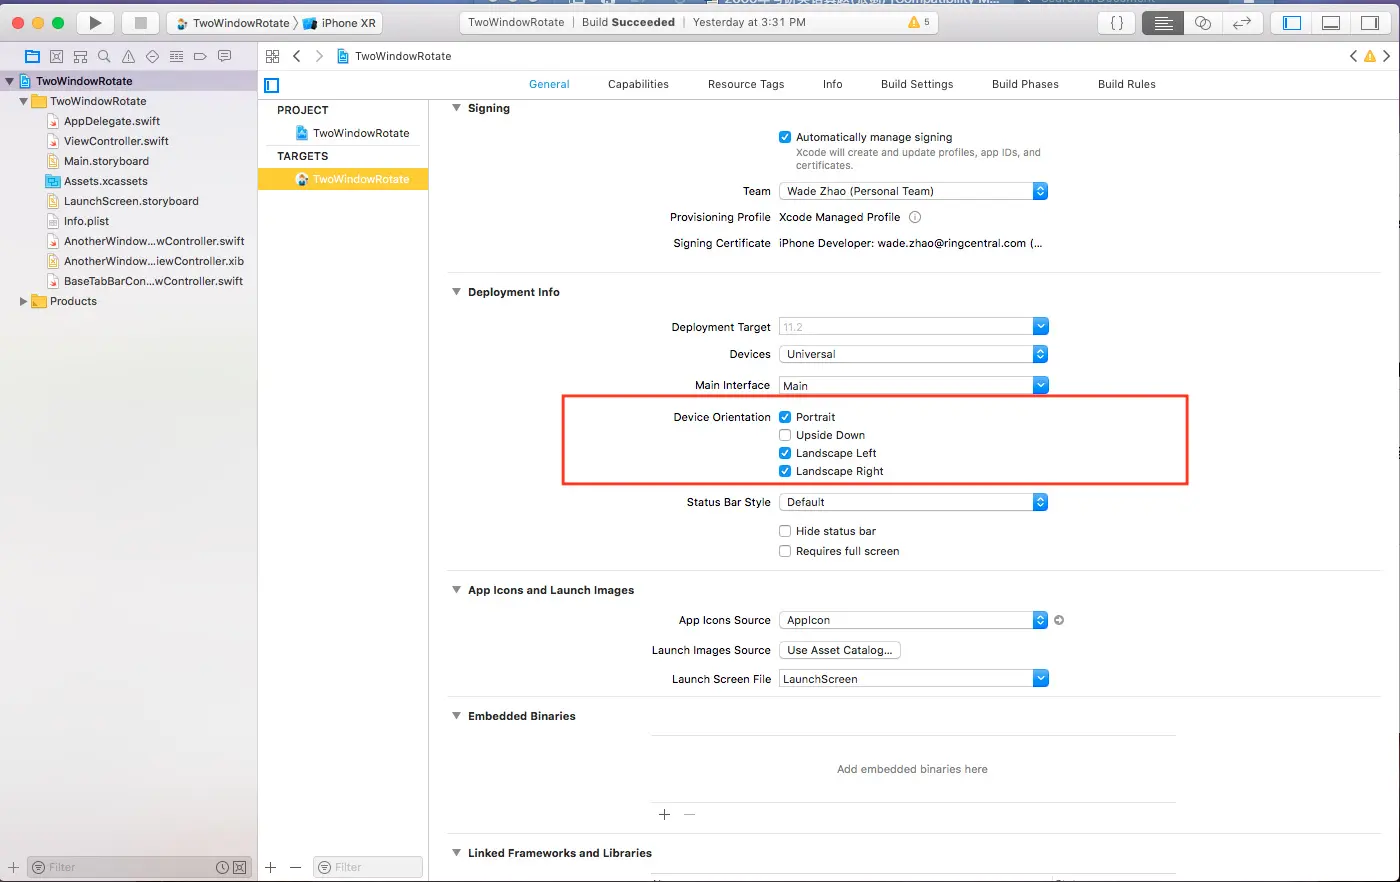Go back in editor history
Screen dimensions: 1400x882
[x=297, y=56]
